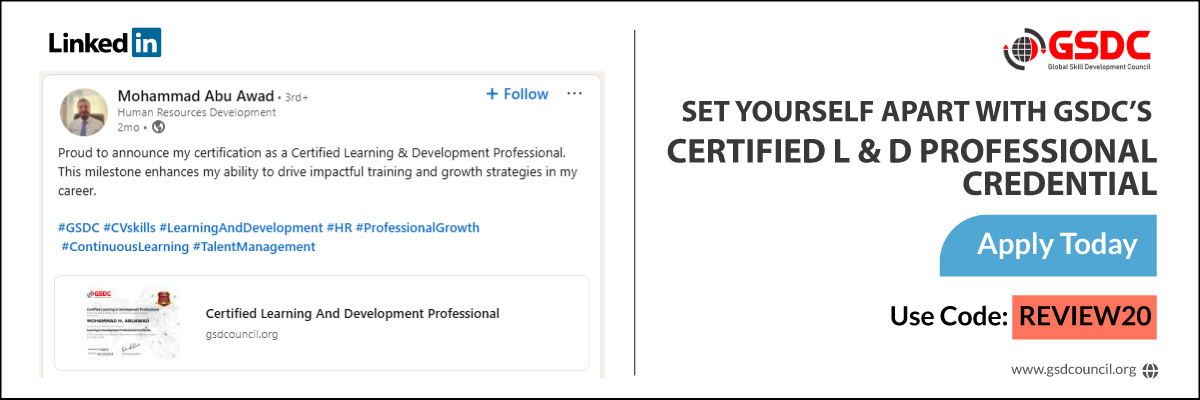Click the globe icon next to www.gsdcouncil.org
Viewport: 1200px width, 400px height.
1150,370
